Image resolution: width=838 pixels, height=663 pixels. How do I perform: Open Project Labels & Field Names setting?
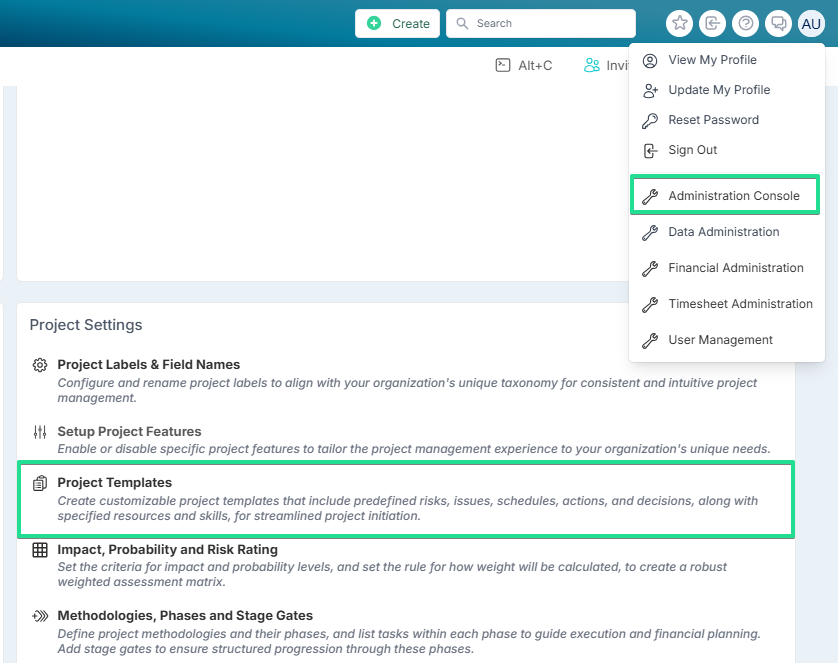(149, 364)
